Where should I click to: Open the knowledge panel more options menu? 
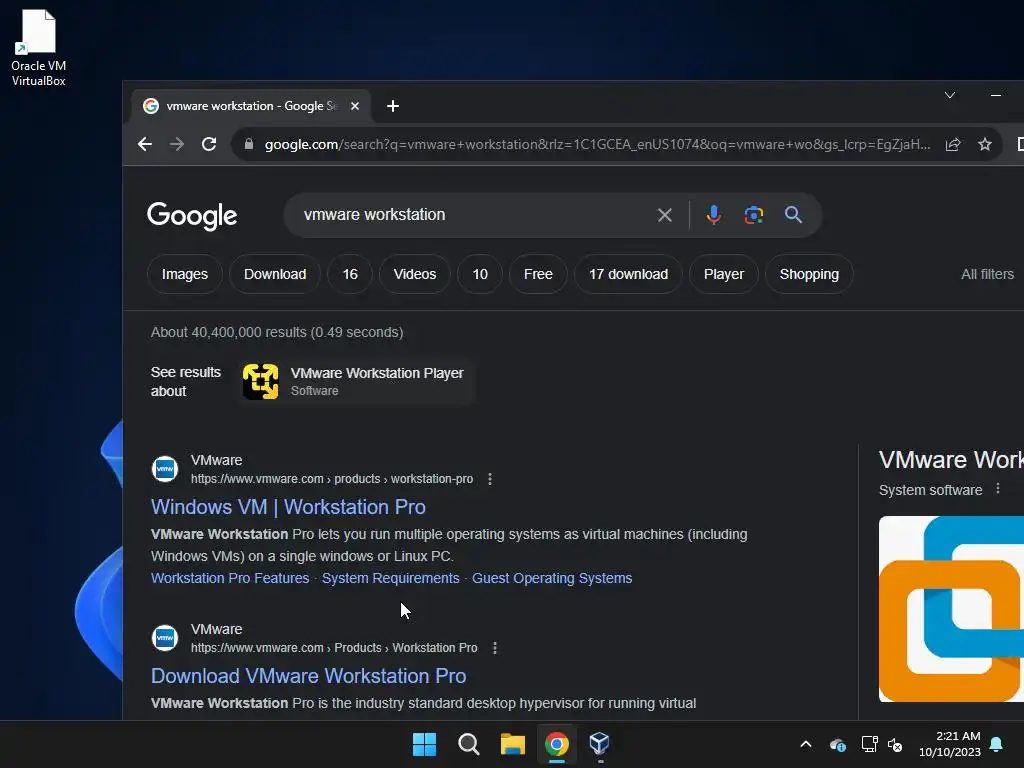coord(997,489)
